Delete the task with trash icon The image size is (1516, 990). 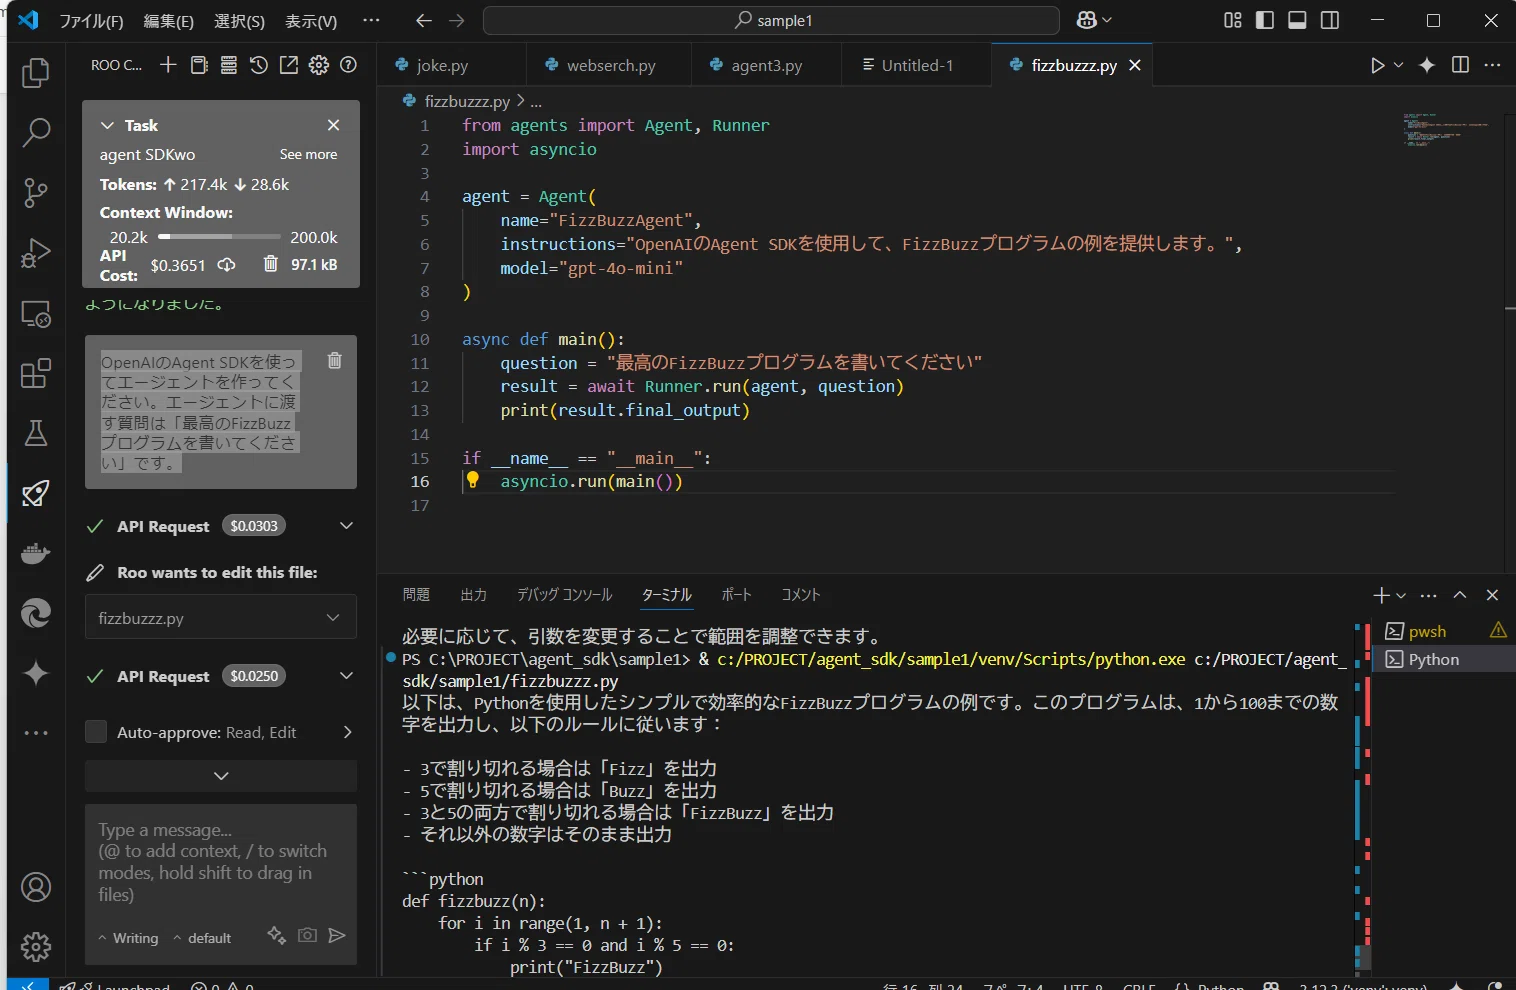click(270, 264)
